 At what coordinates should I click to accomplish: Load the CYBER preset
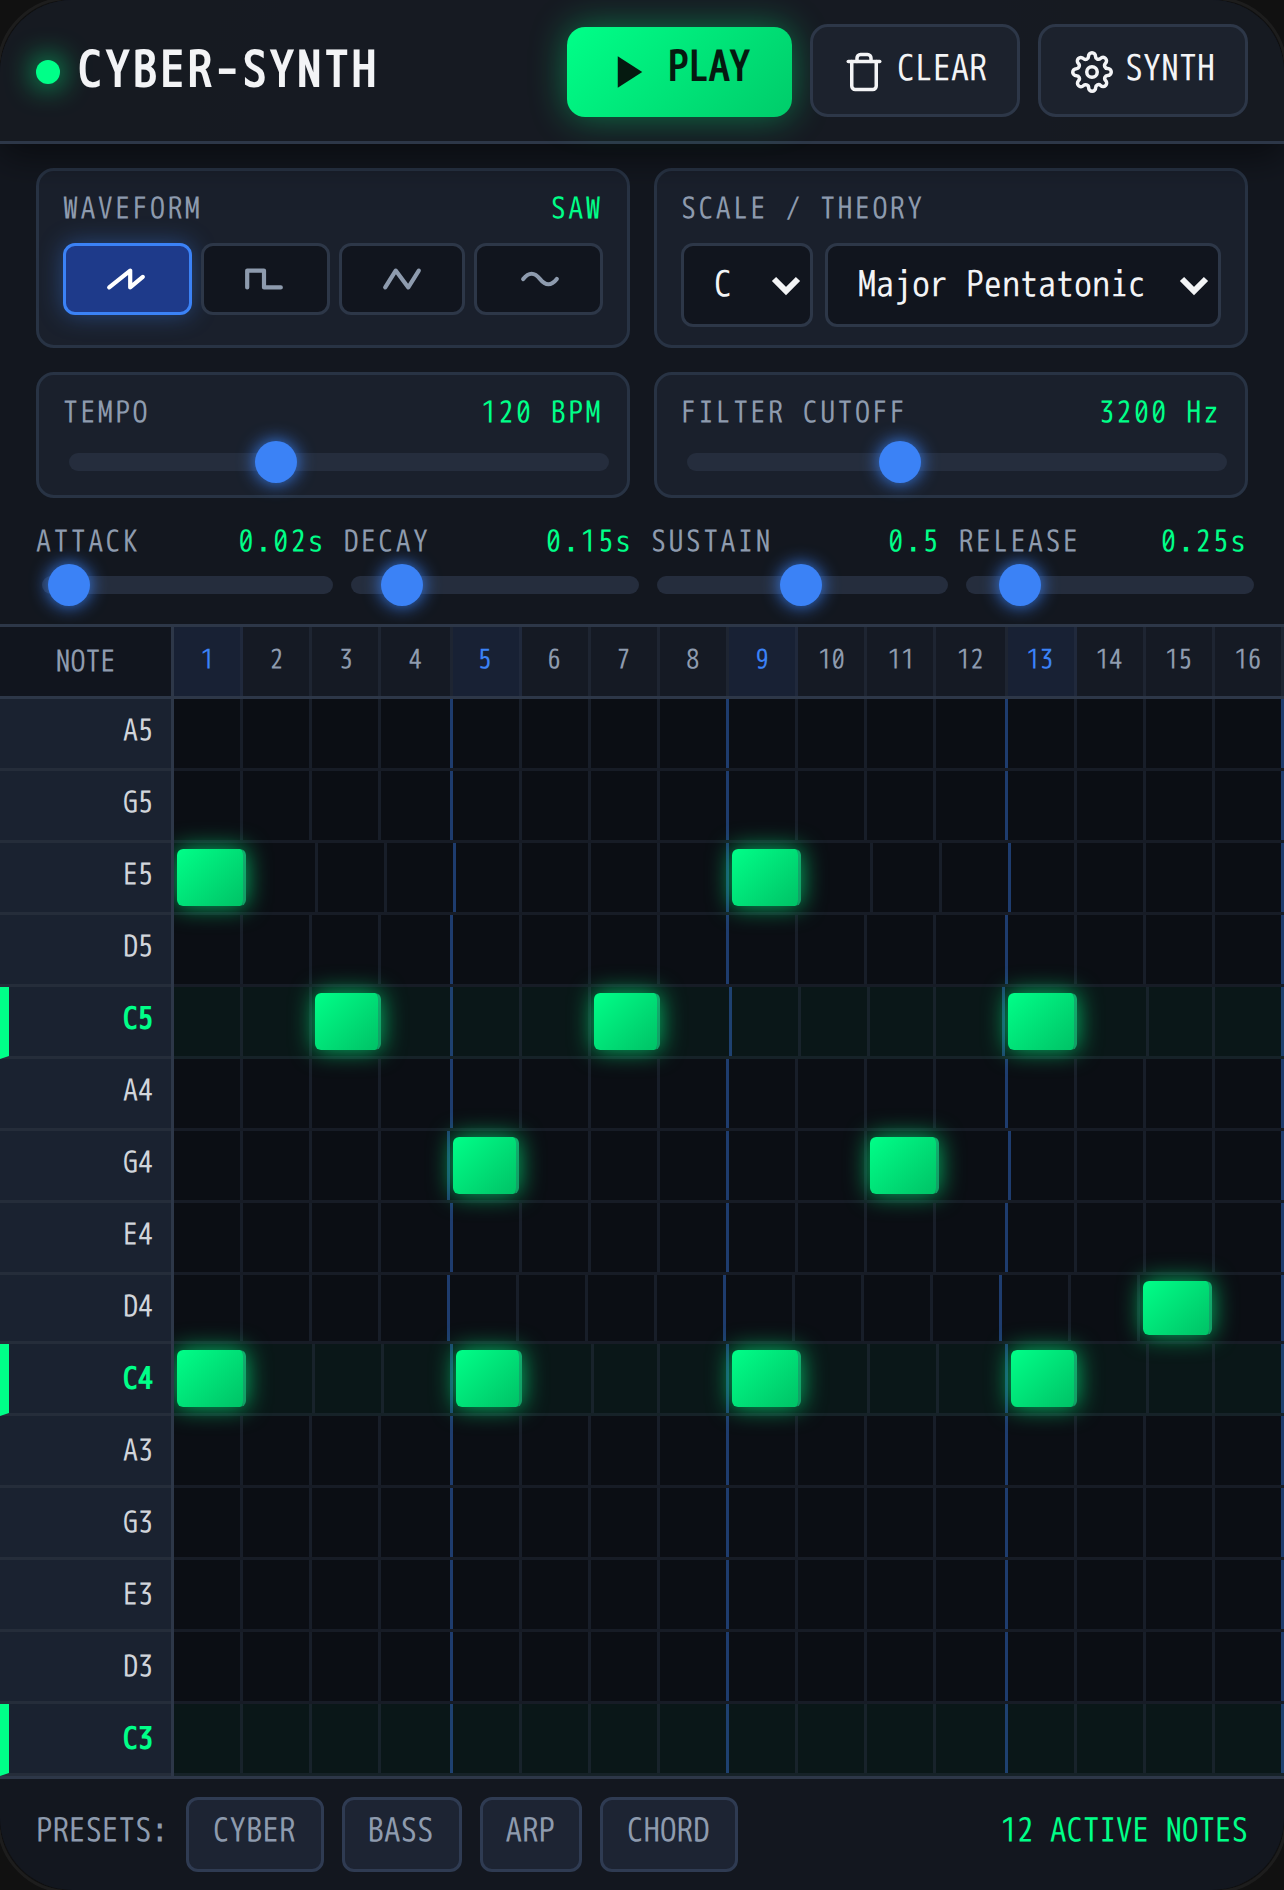pos(255,1834)
